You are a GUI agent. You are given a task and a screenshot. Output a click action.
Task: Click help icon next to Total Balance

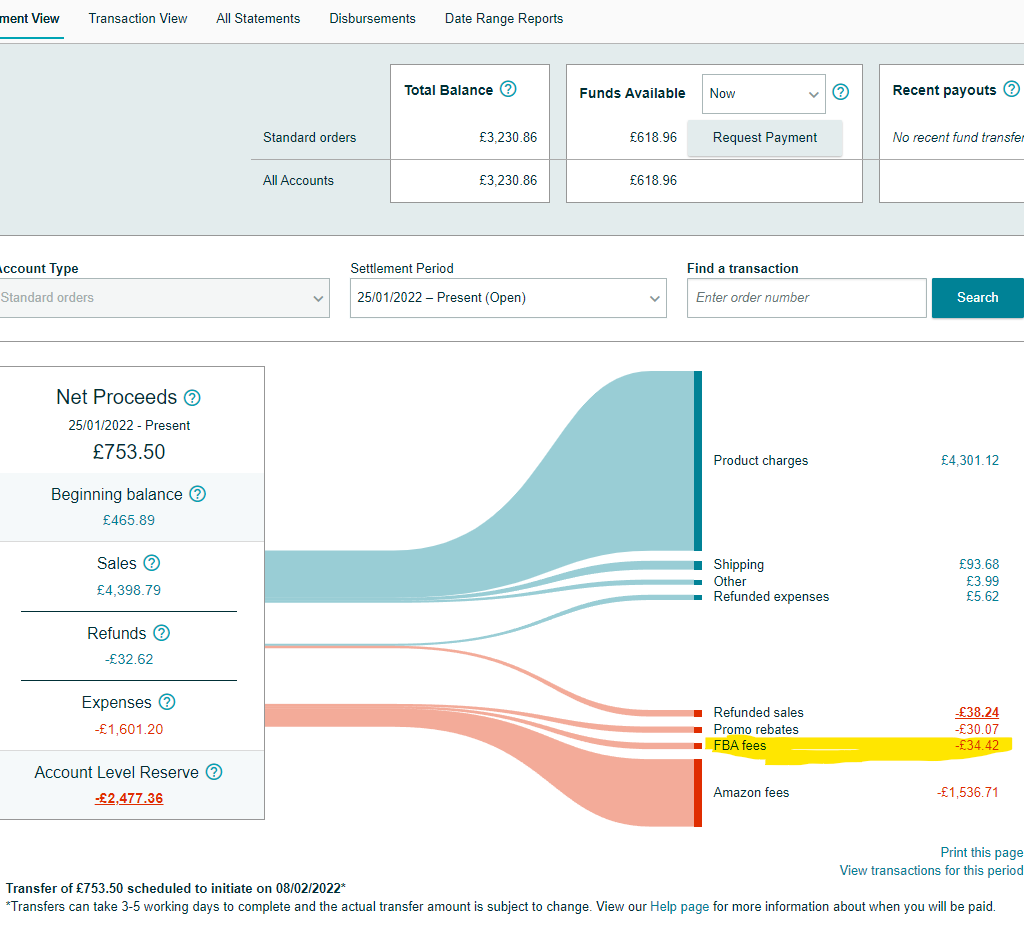point(508,89)
